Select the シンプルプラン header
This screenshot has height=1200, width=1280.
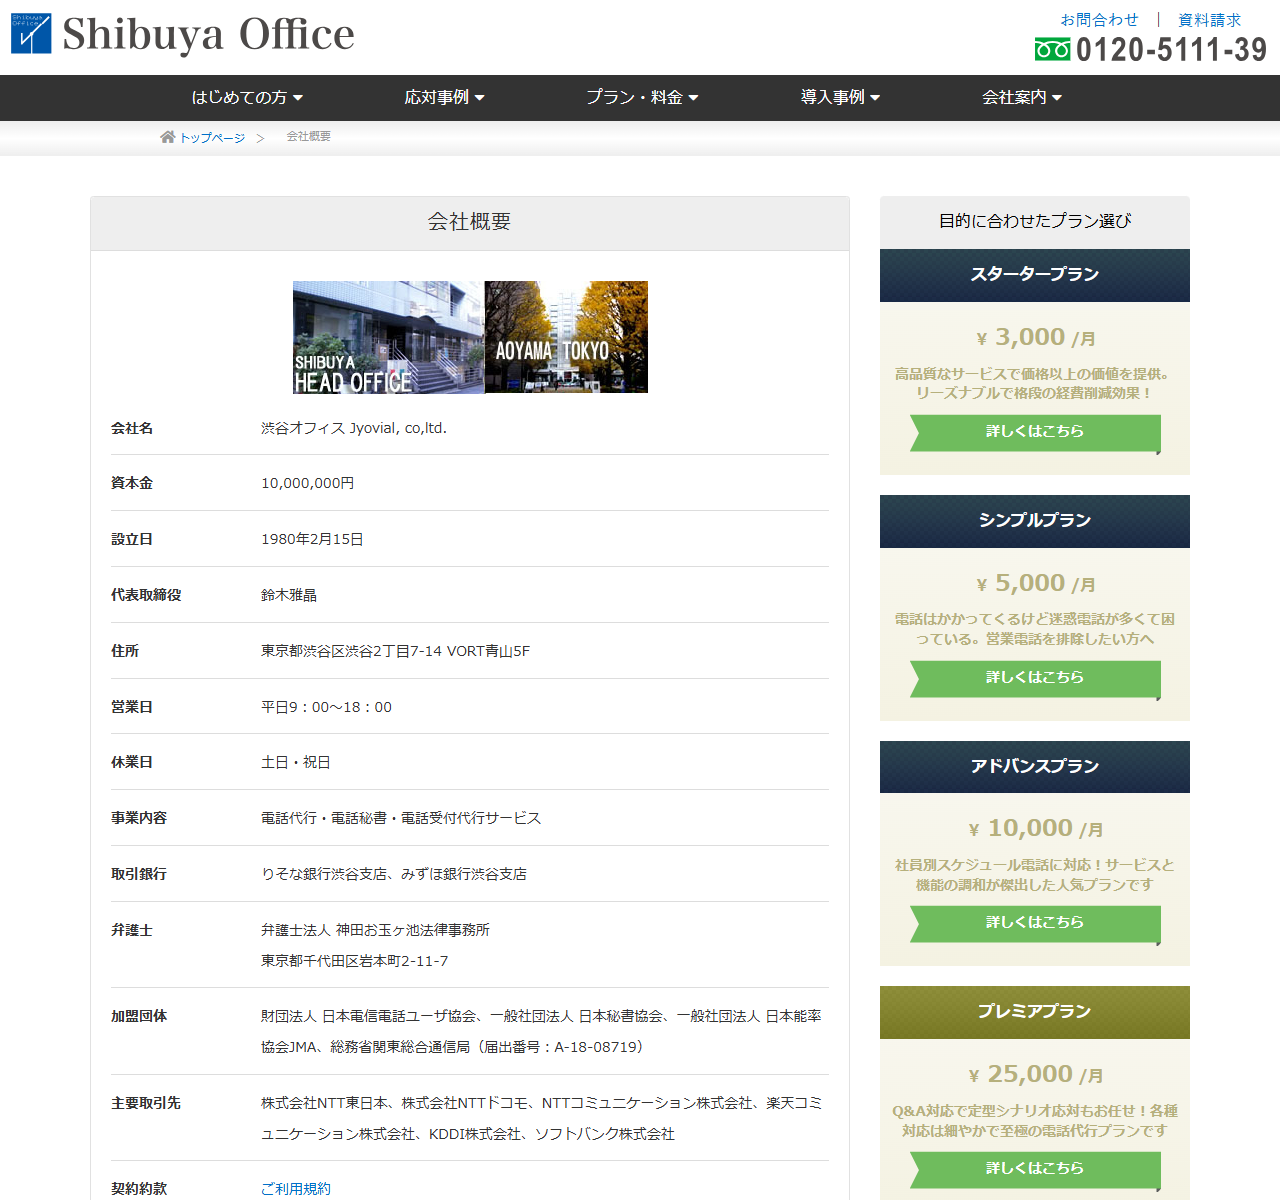tap(1035, 521)
